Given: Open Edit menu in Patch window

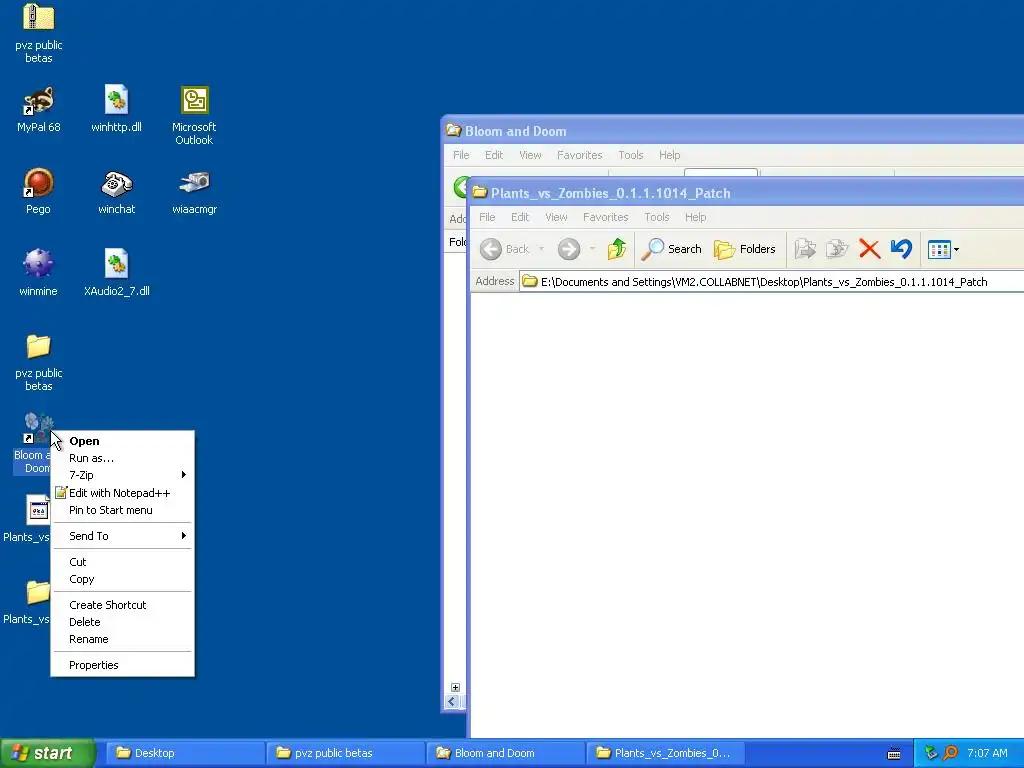Looking at the screenshot, I should pos(520,217).
